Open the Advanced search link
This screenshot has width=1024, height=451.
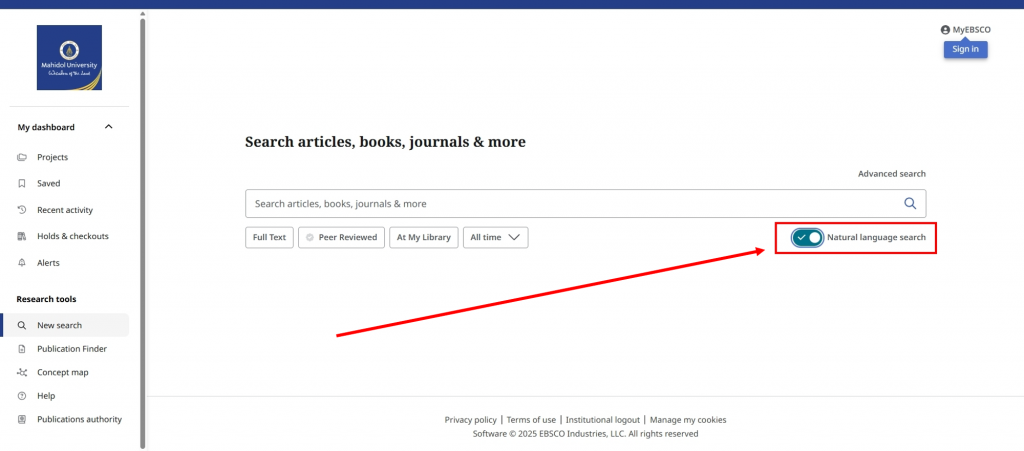point(891,174)
